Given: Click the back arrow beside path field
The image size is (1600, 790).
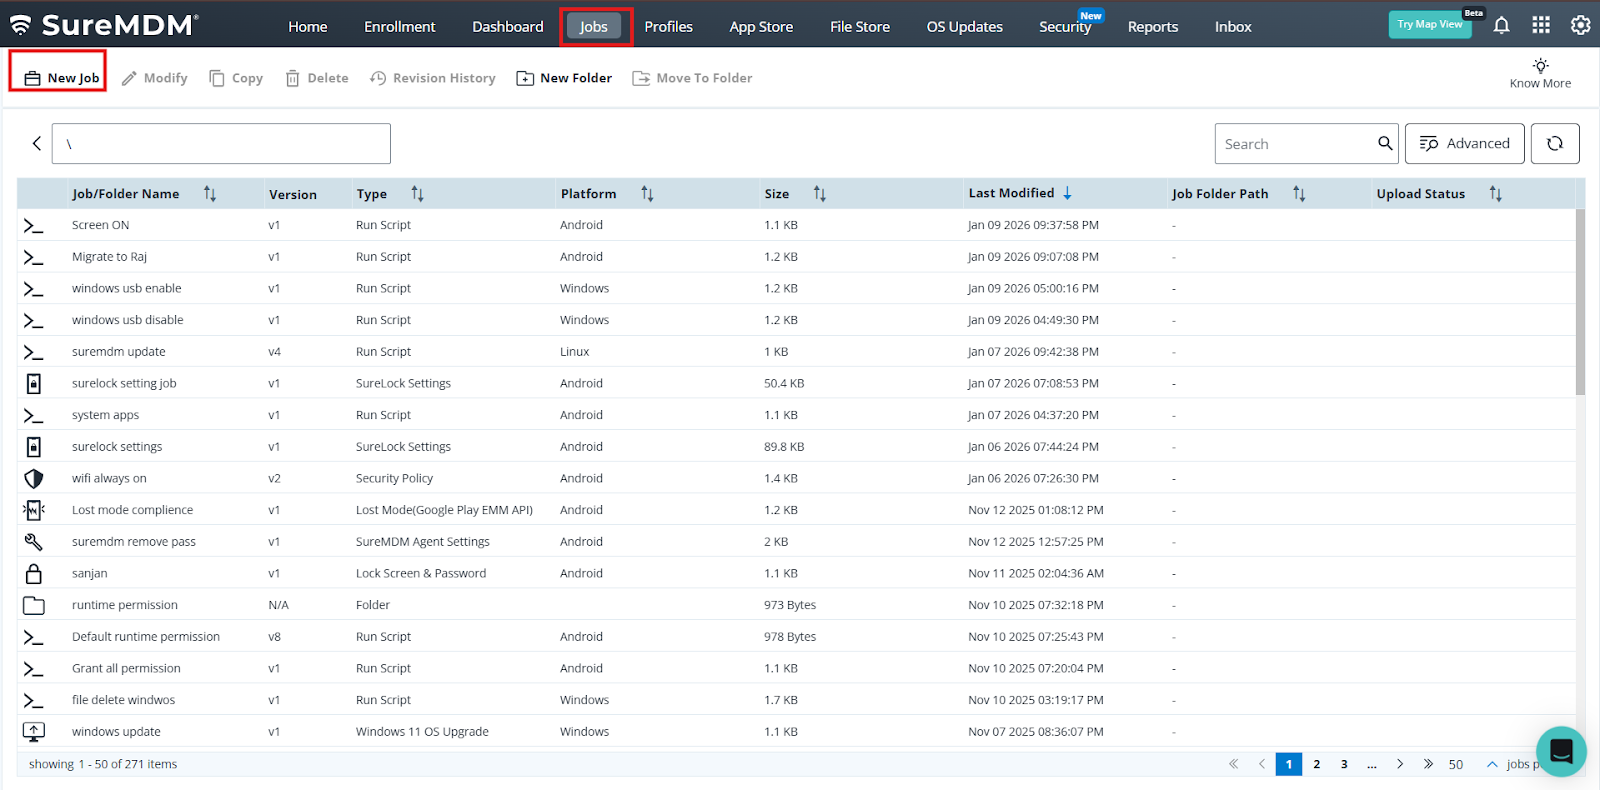Looking at the screenshot, I should (x=37, y=144).
